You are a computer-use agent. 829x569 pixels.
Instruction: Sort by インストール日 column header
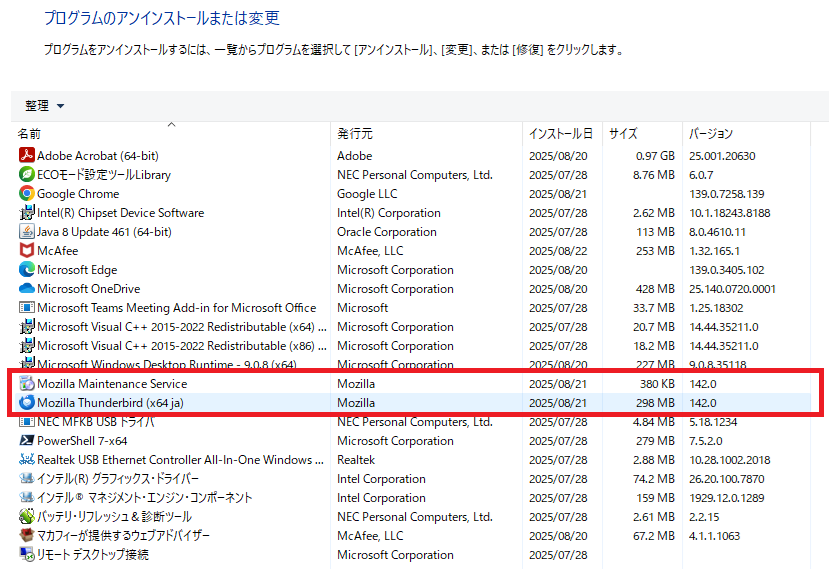pos(560,134)
